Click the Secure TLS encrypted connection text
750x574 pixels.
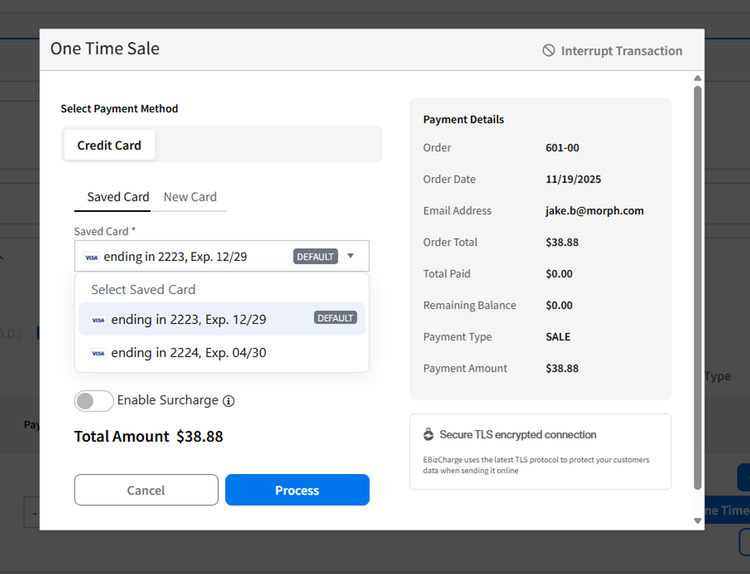click(x=518, y=434)
